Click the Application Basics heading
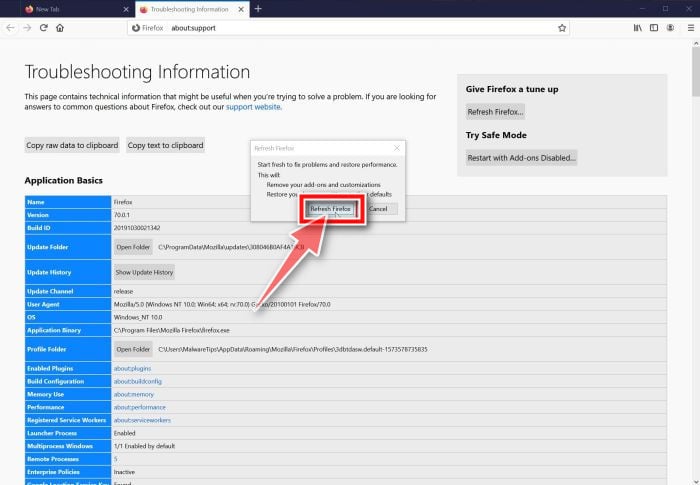This screenshot has width=700, height=485. 63,180
